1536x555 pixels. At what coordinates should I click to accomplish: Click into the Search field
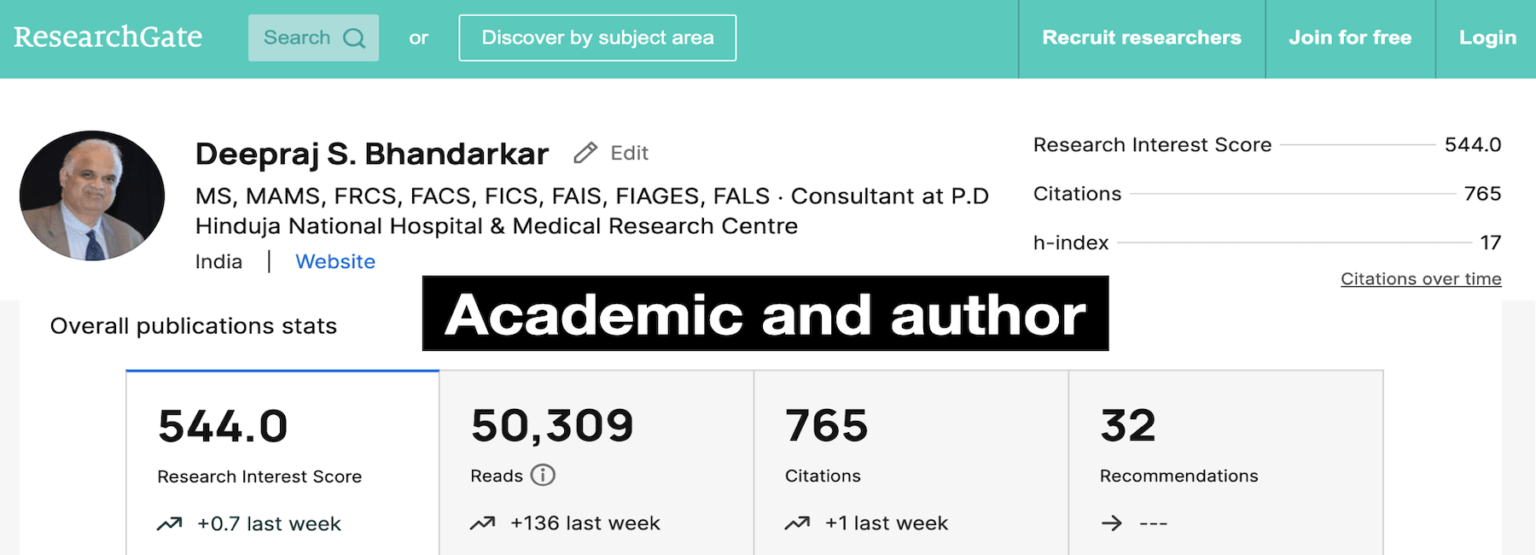[x=297, y=38]
